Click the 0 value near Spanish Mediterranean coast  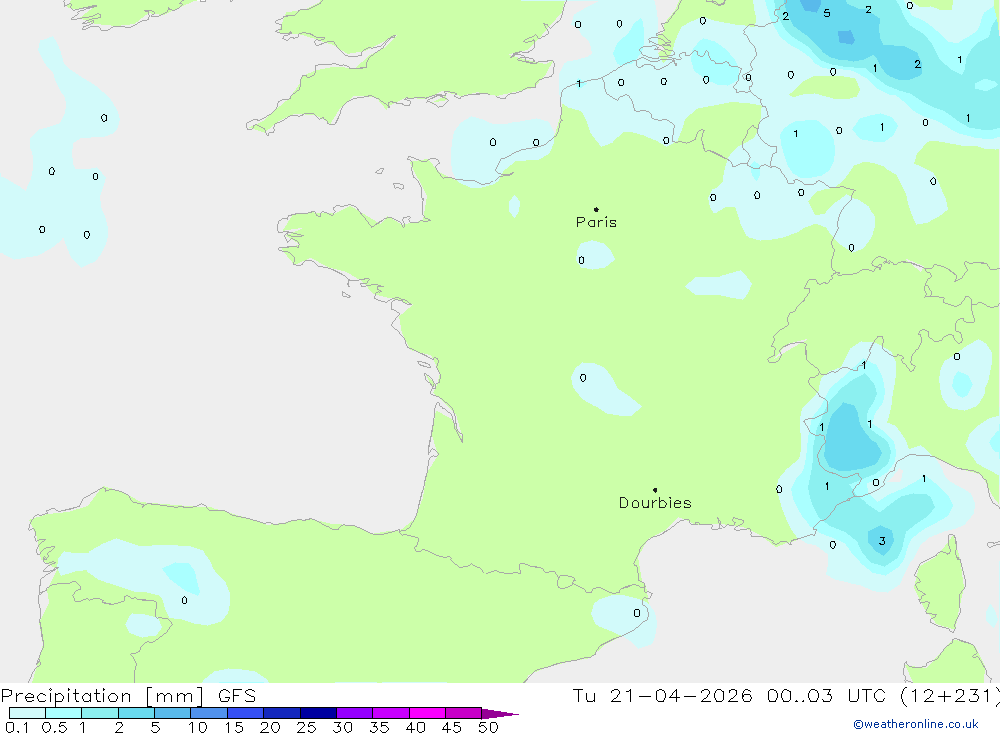[636, 613]
